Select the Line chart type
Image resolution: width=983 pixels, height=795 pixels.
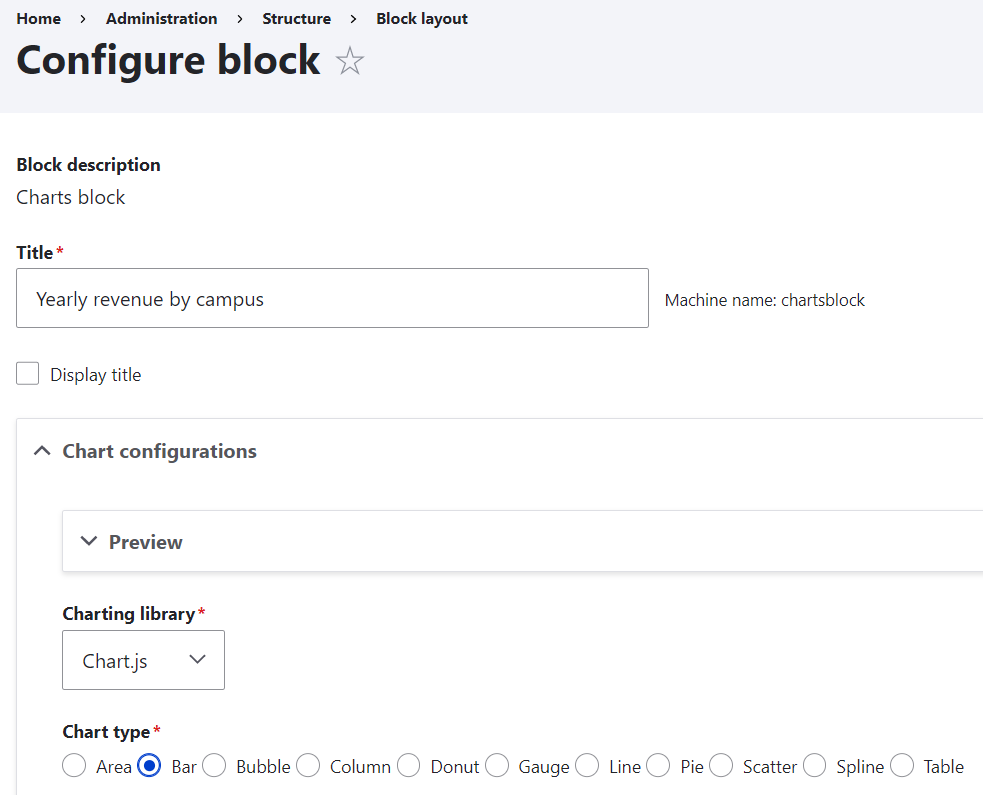coord(587,765)
